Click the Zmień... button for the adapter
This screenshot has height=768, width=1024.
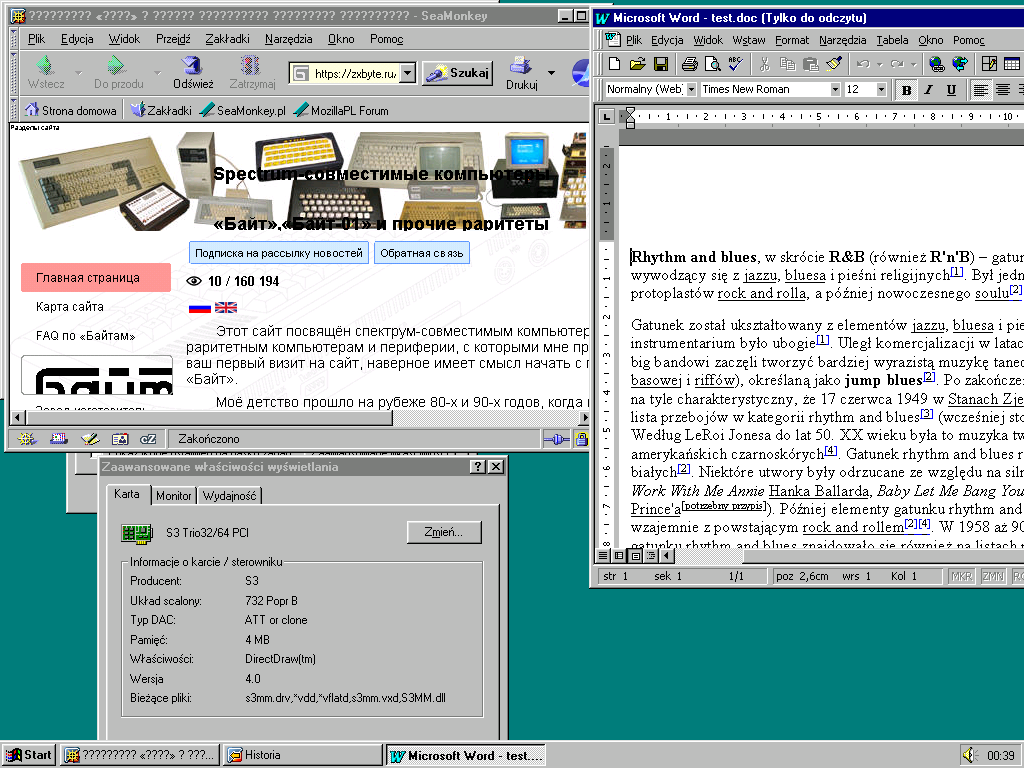coord(443,532)
